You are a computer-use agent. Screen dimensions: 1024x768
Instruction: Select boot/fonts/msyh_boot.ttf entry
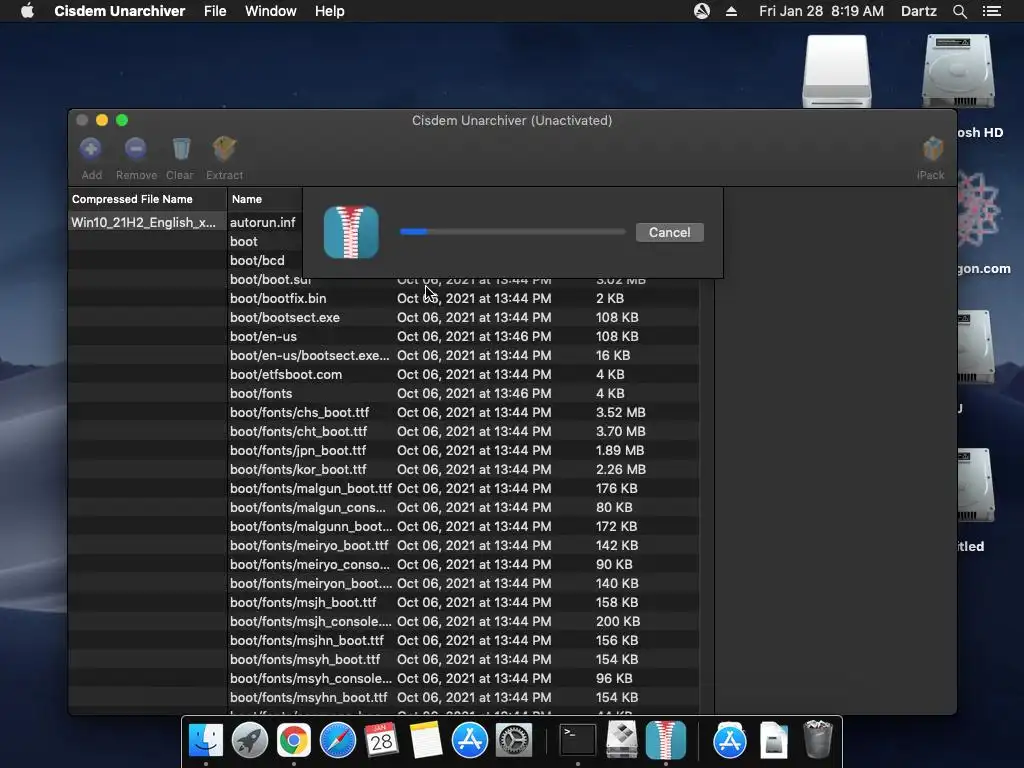464,659
